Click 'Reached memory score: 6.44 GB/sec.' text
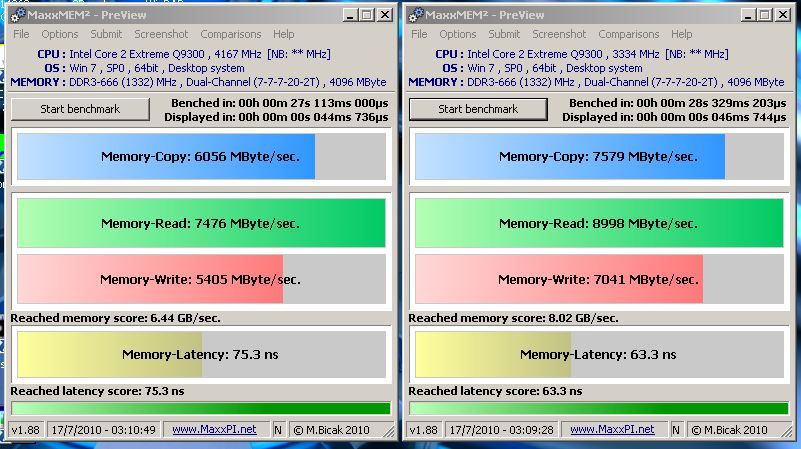This screenshot has height=449, width=801. pyautogui.click(x=115, y=318)
